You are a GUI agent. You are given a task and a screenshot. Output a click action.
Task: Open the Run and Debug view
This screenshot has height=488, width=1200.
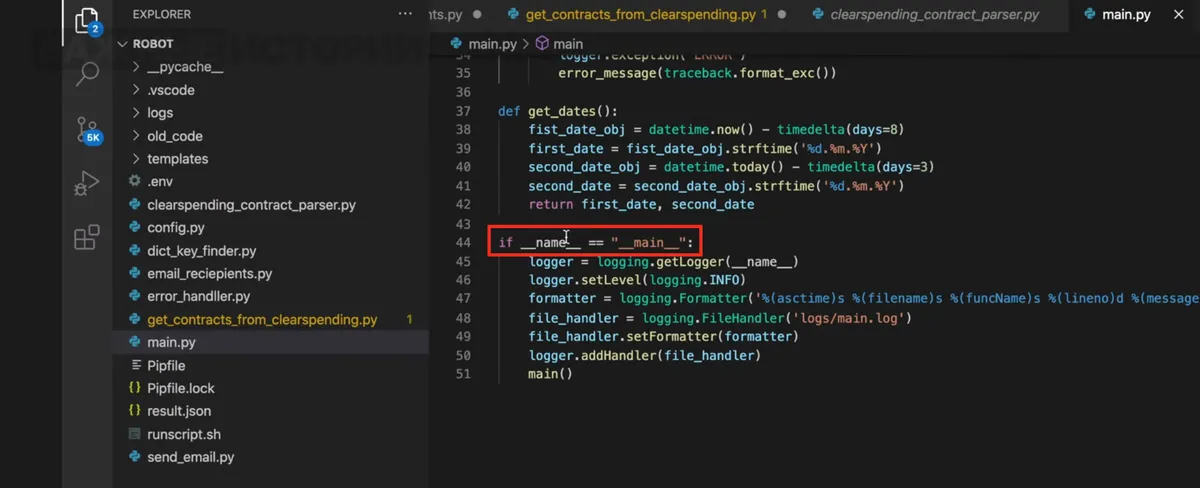point(87,183)
